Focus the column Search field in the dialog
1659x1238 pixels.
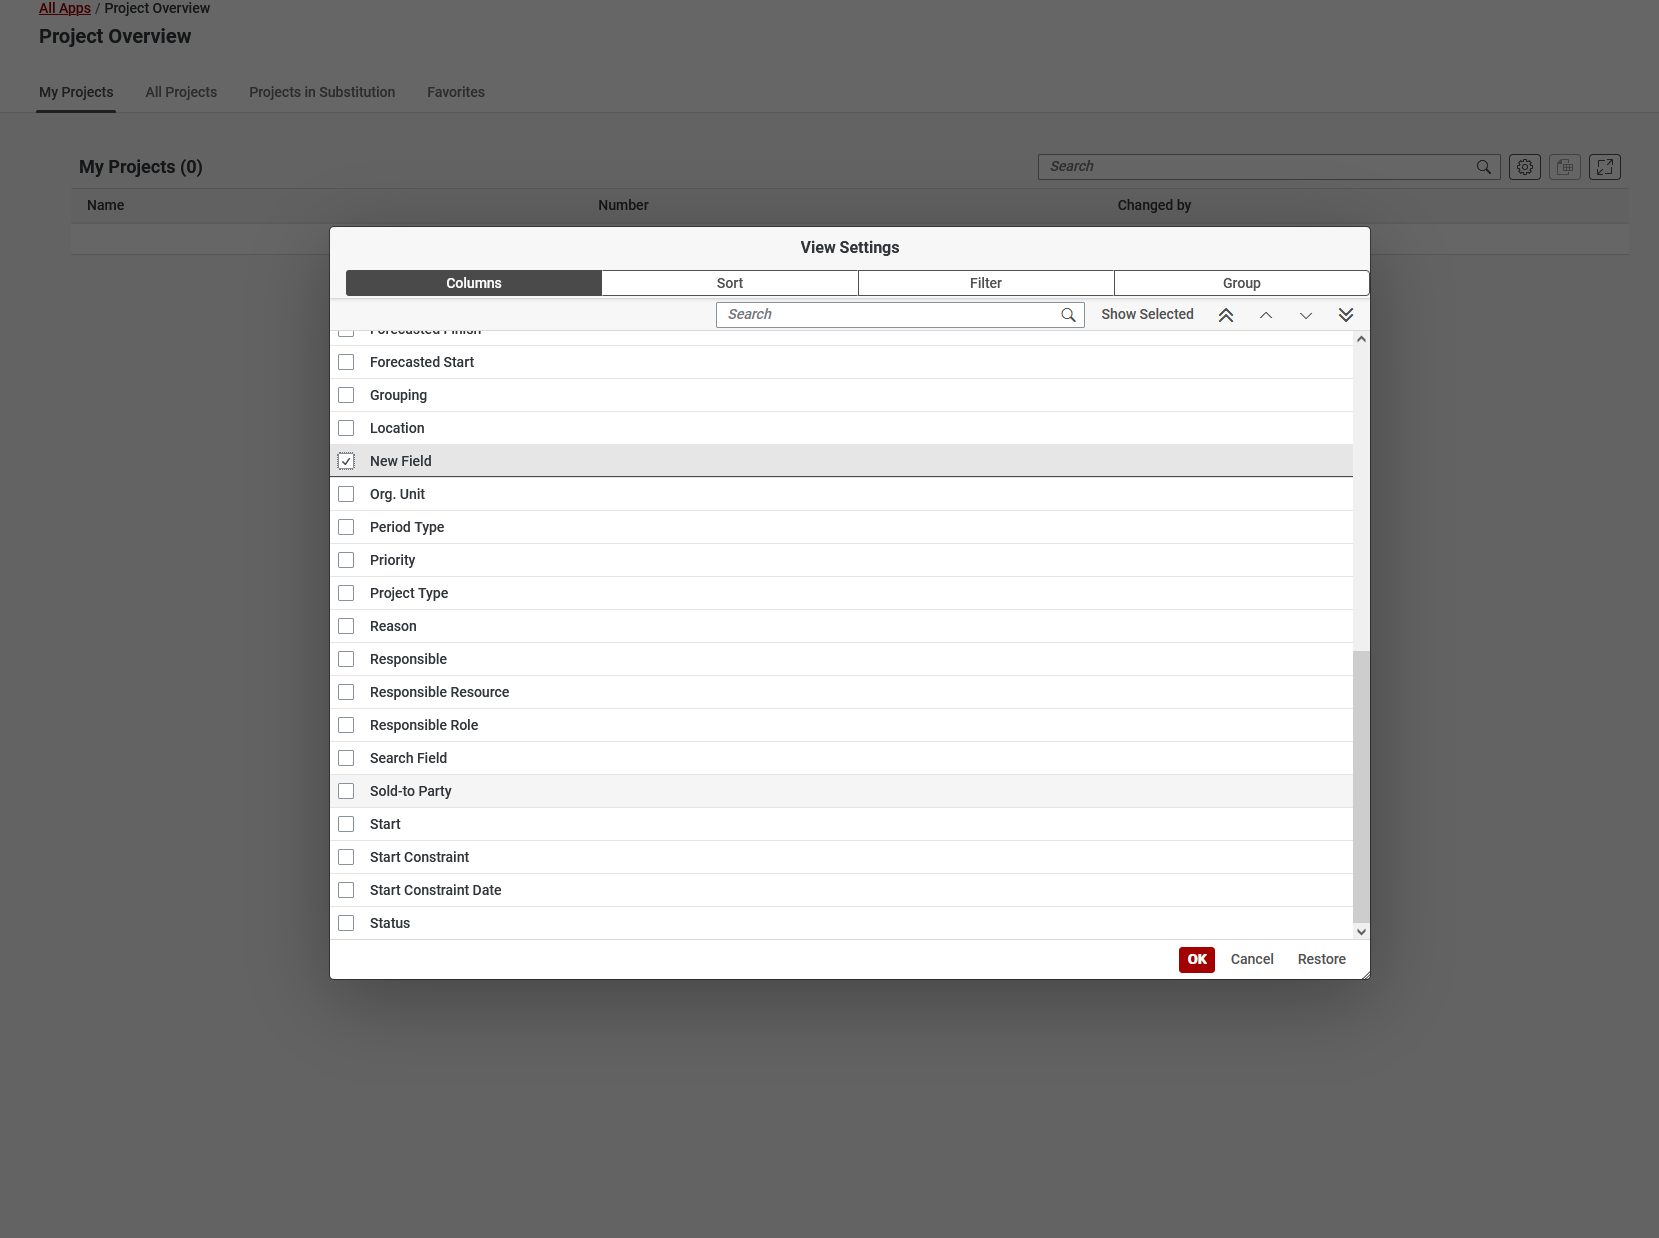tap(890, 314)
